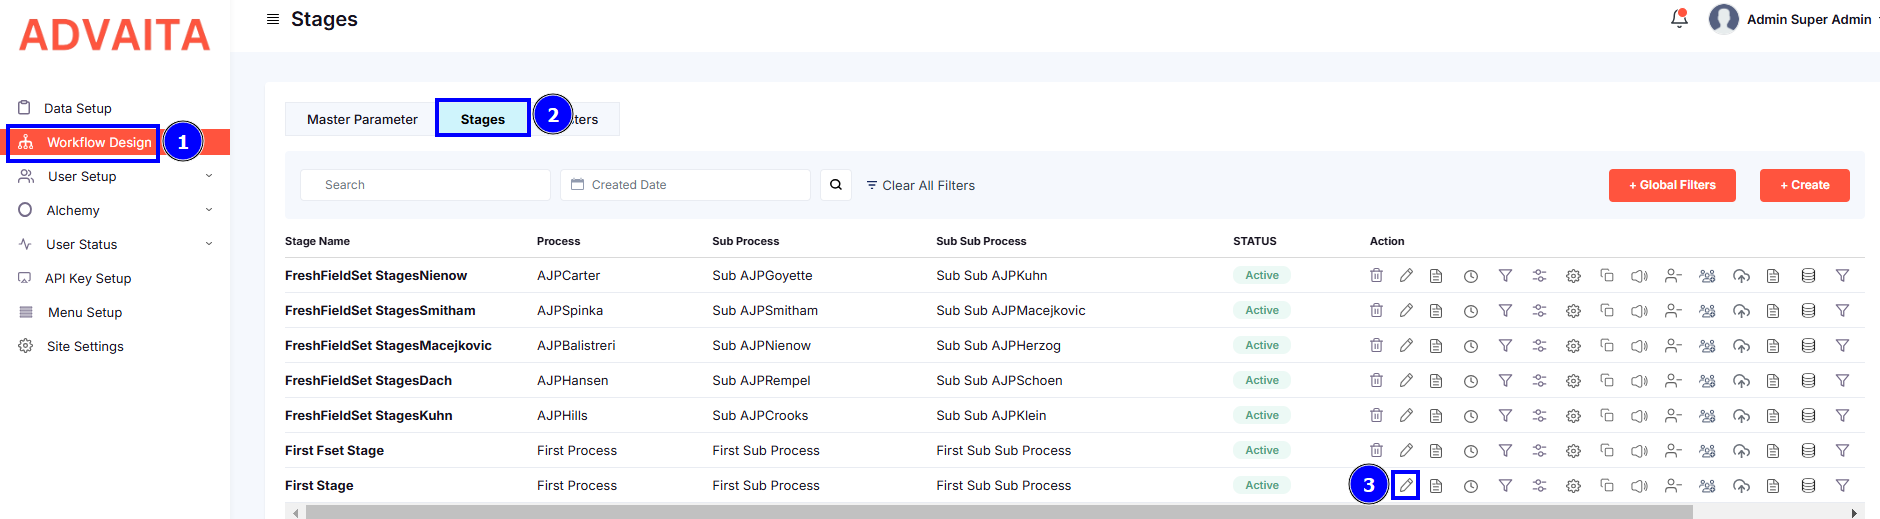Screen dimensions: 1880x519
Task: Open Data Setup in the sidebar
Action: point(78,108)
